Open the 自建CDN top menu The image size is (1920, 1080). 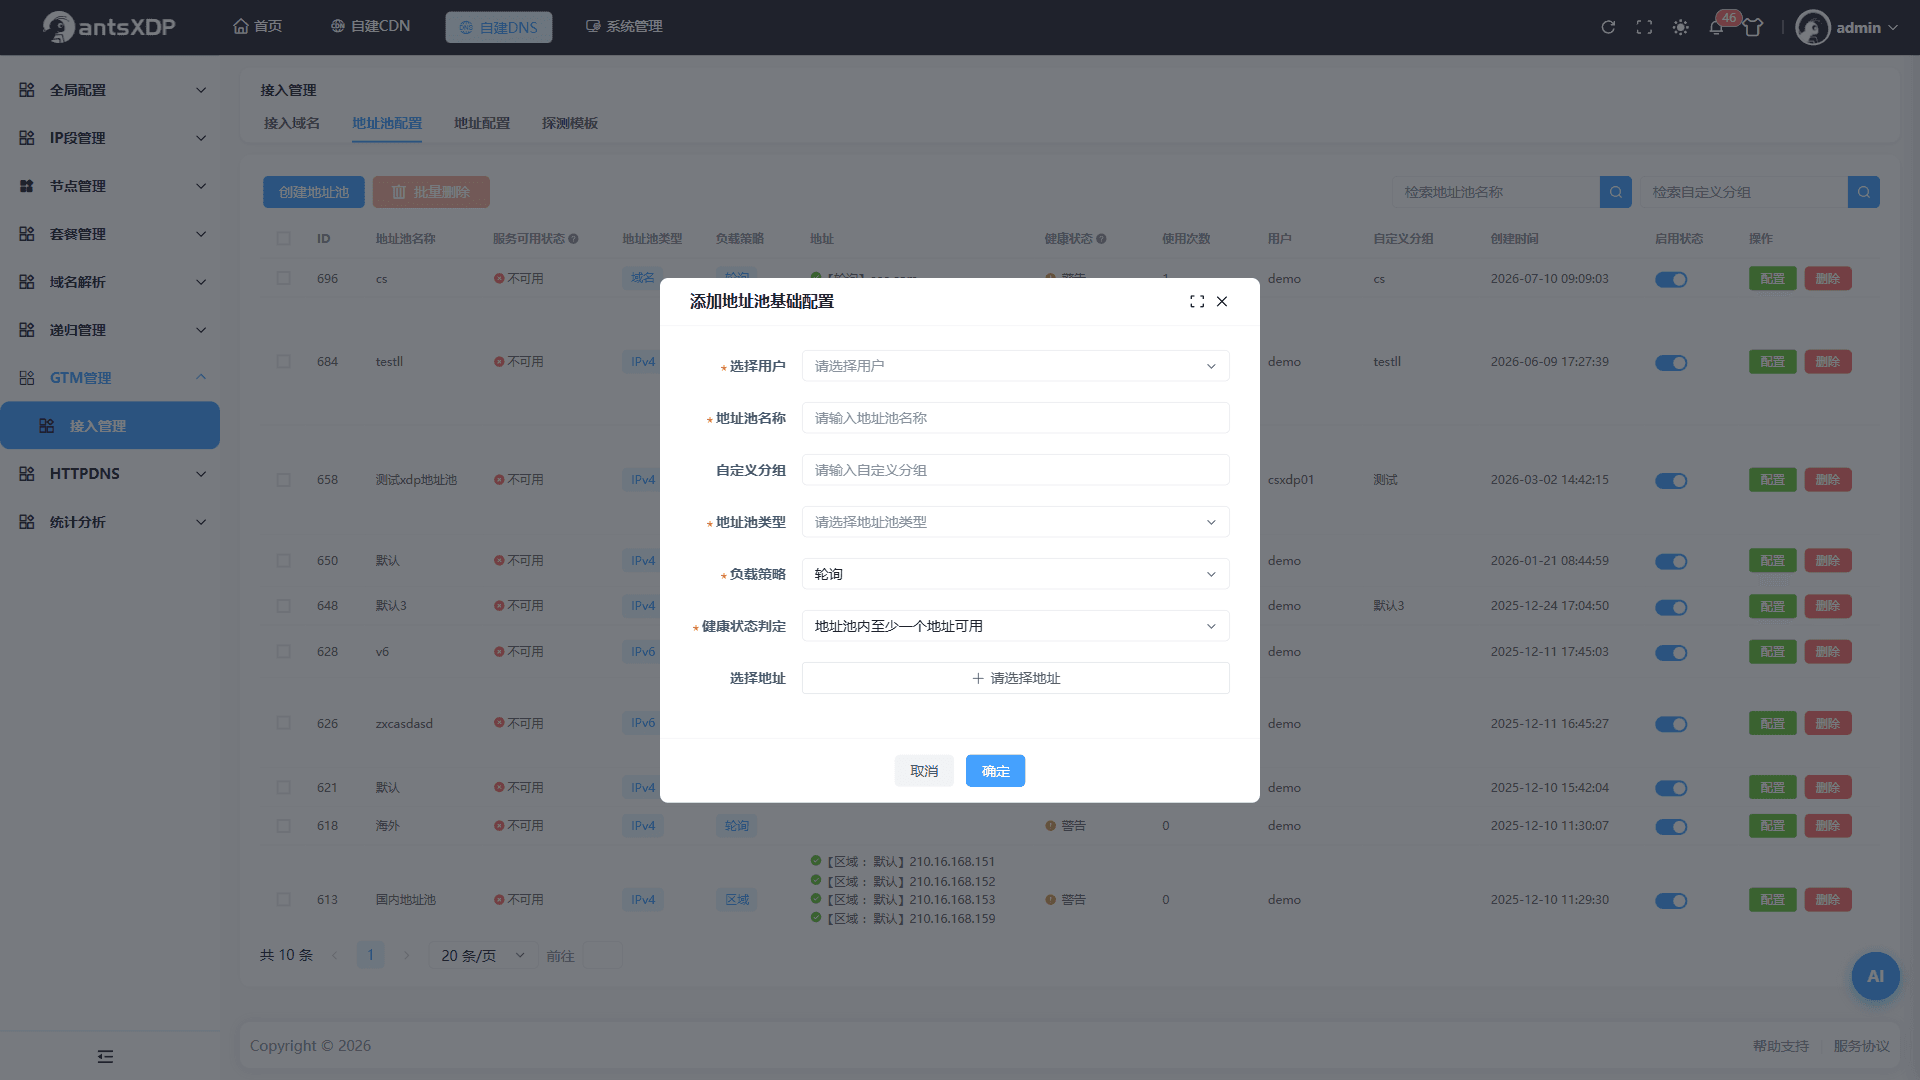point(370,26)
